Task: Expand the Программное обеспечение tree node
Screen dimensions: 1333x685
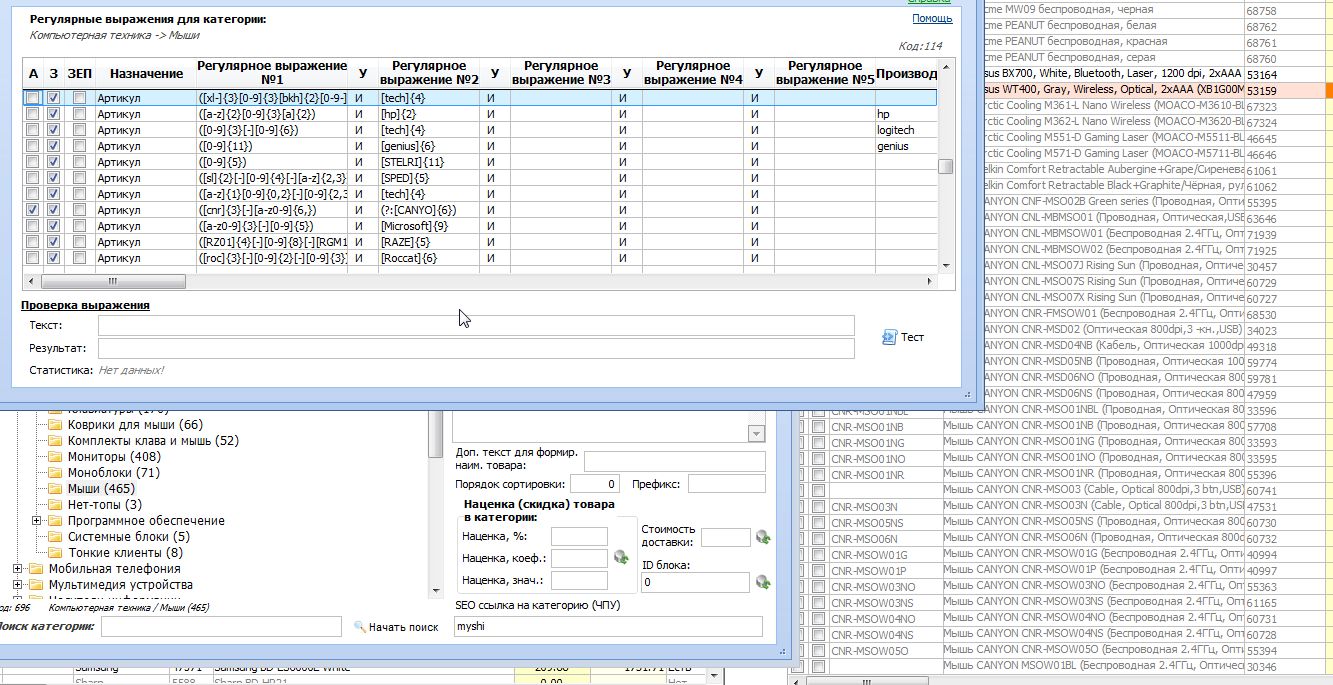Action: 37,521
